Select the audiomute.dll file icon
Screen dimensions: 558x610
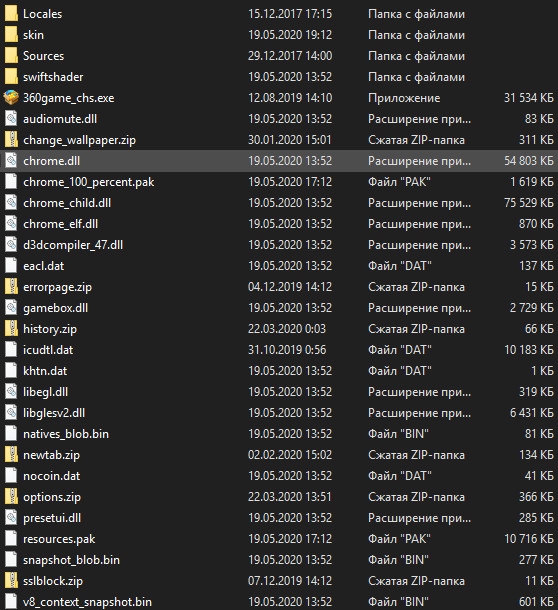(11, 119)
